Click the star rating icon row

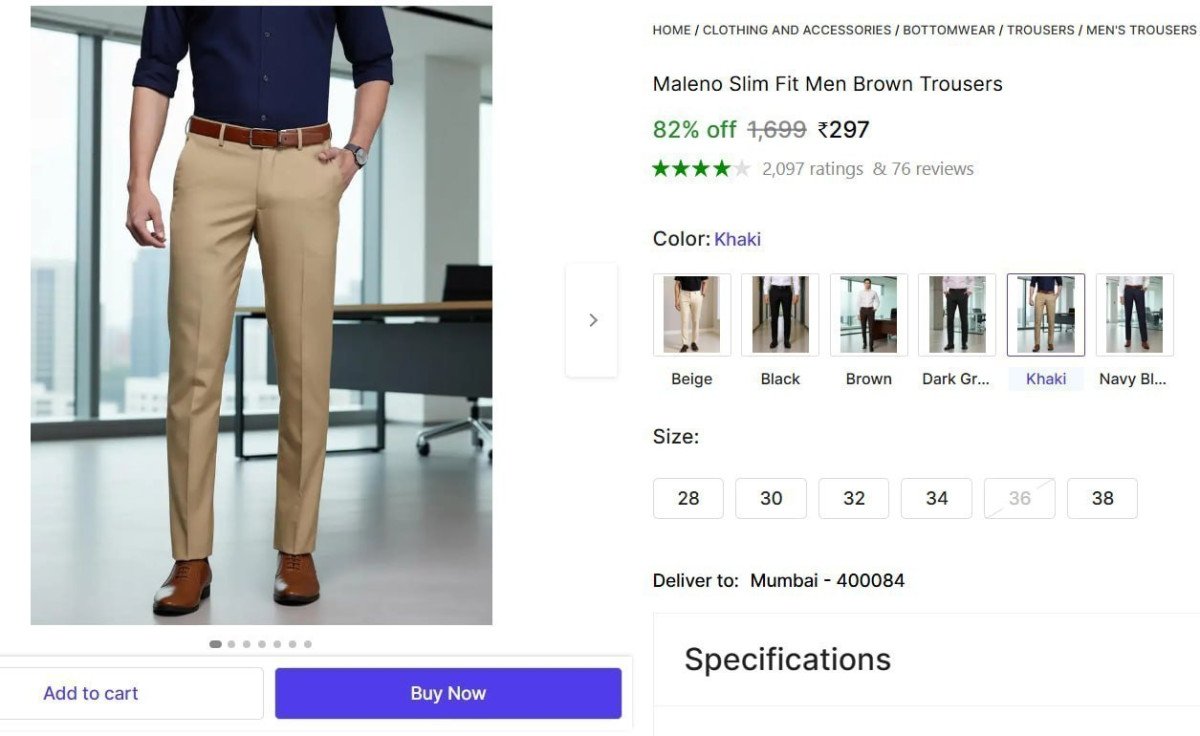(698, 168)
